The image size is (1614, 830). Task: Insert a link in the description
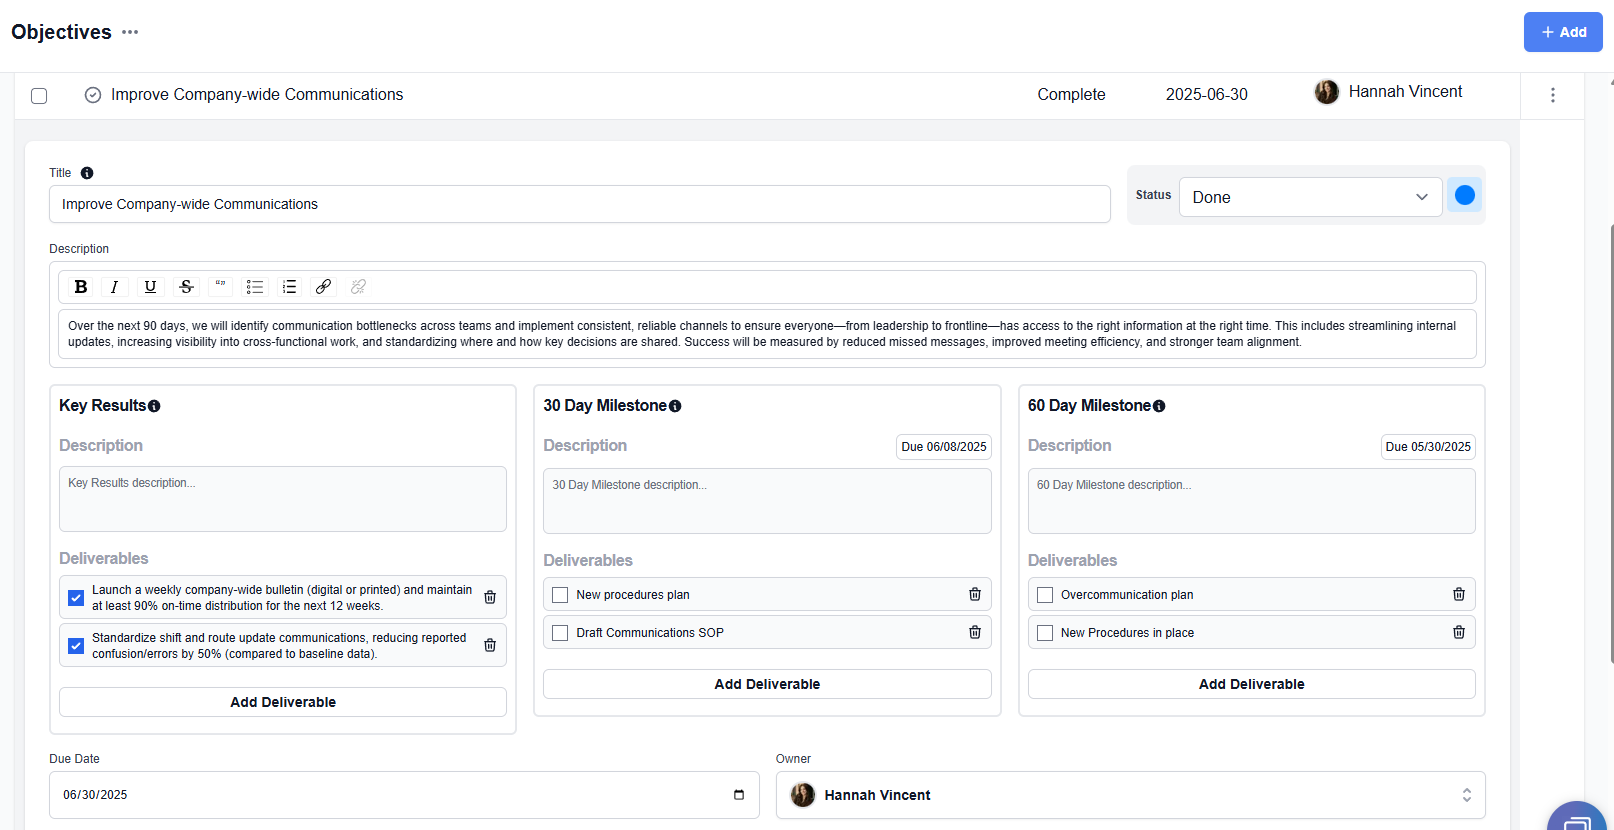(x=323, y=287)
